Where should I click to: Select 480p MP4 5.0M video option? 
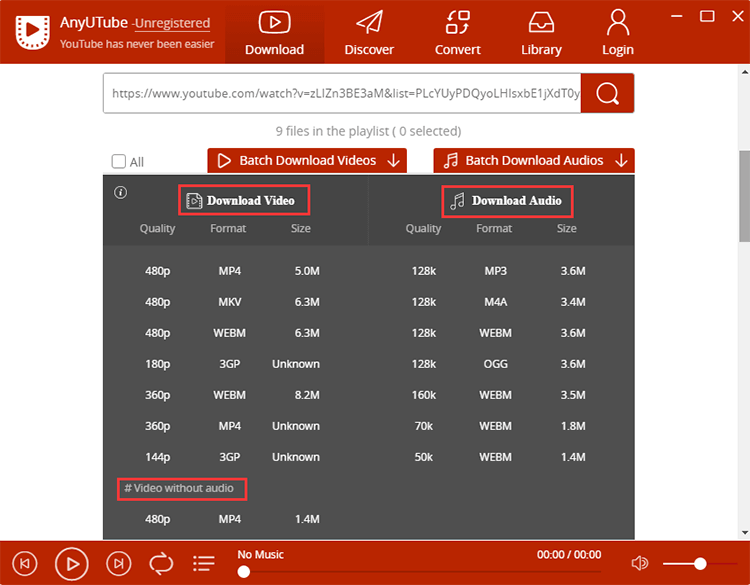click(x=232, y=271)
